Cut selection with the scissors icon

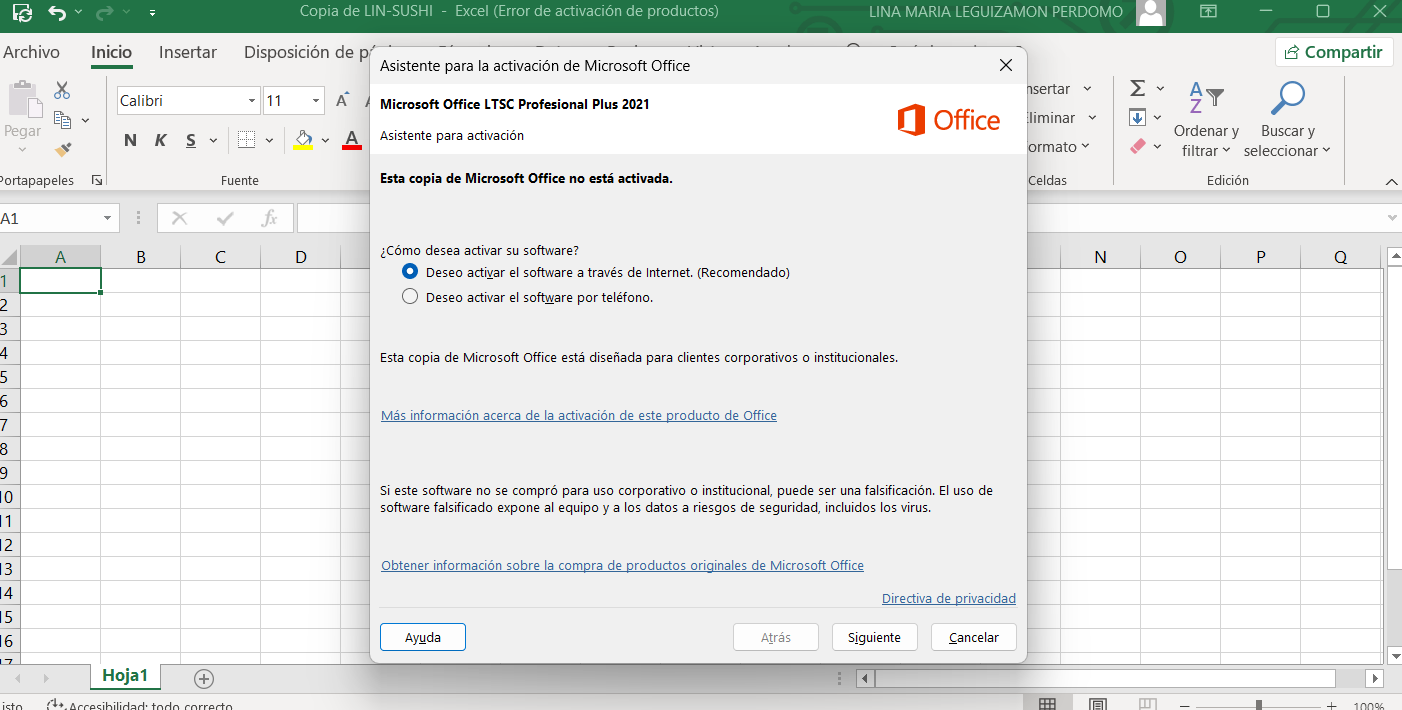tap(62, 91)
